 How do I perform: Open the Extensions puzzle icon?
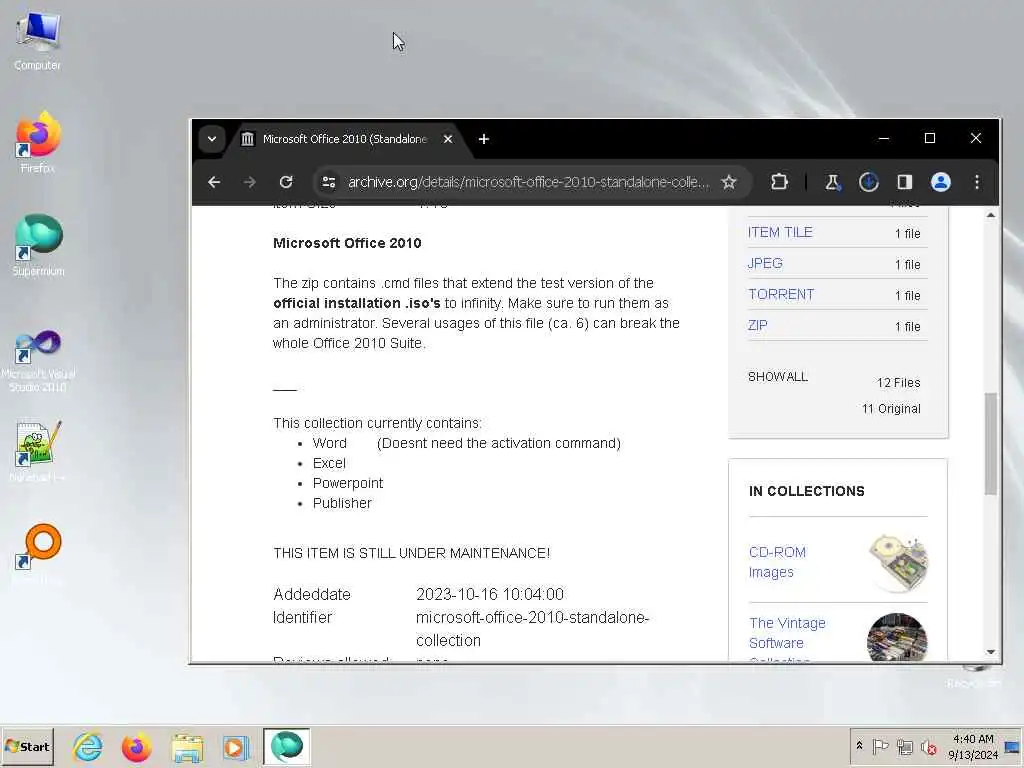click(x=779, y=182)
